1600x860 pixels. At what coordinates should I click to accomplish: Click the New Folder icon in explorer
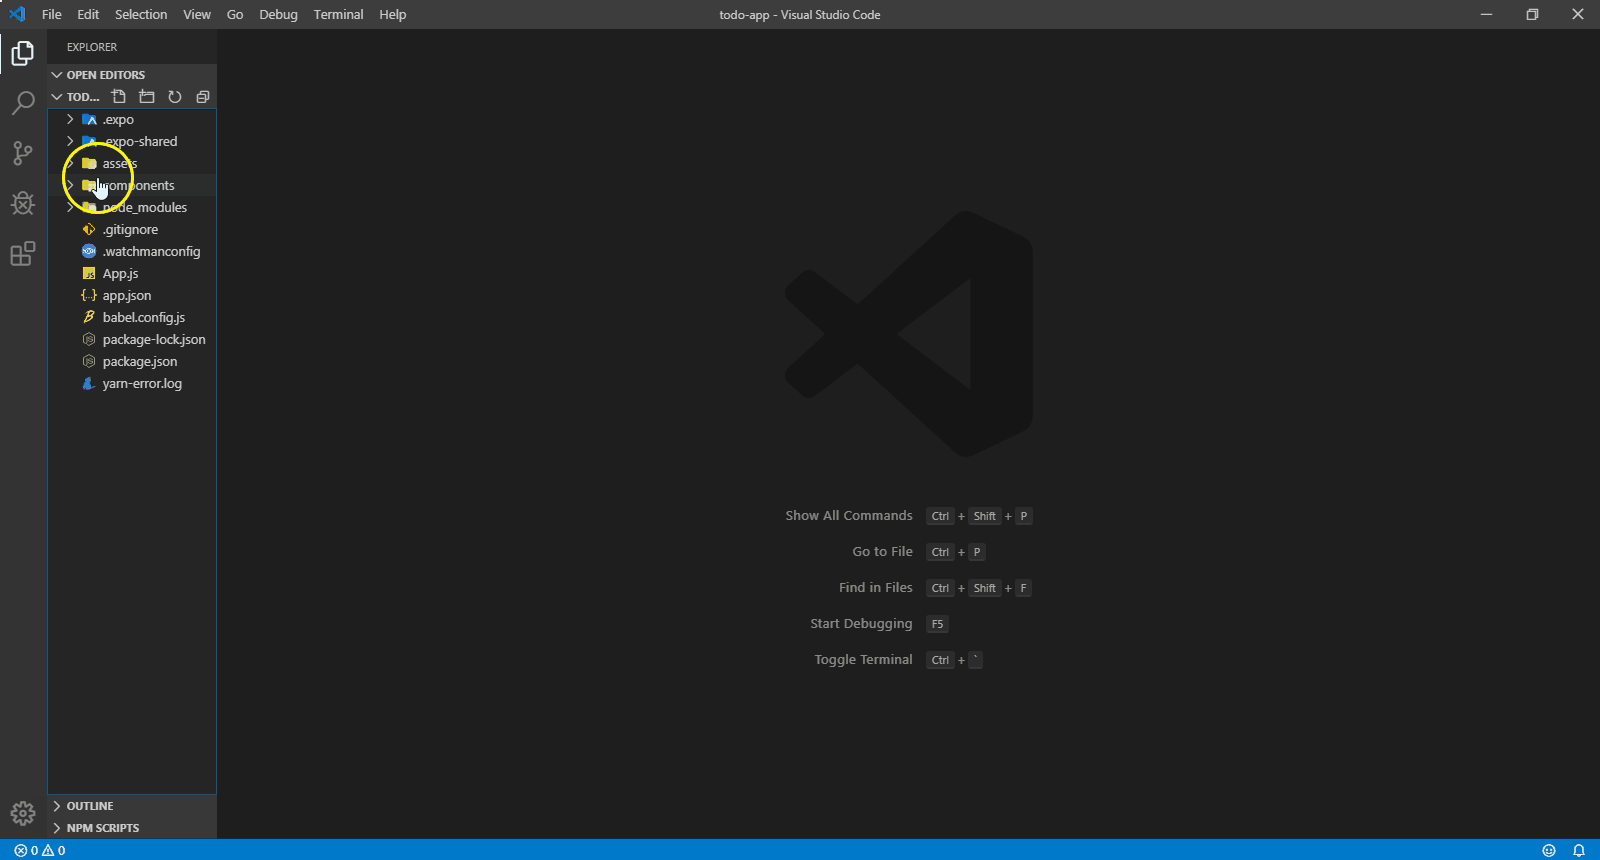click(147, 97)
